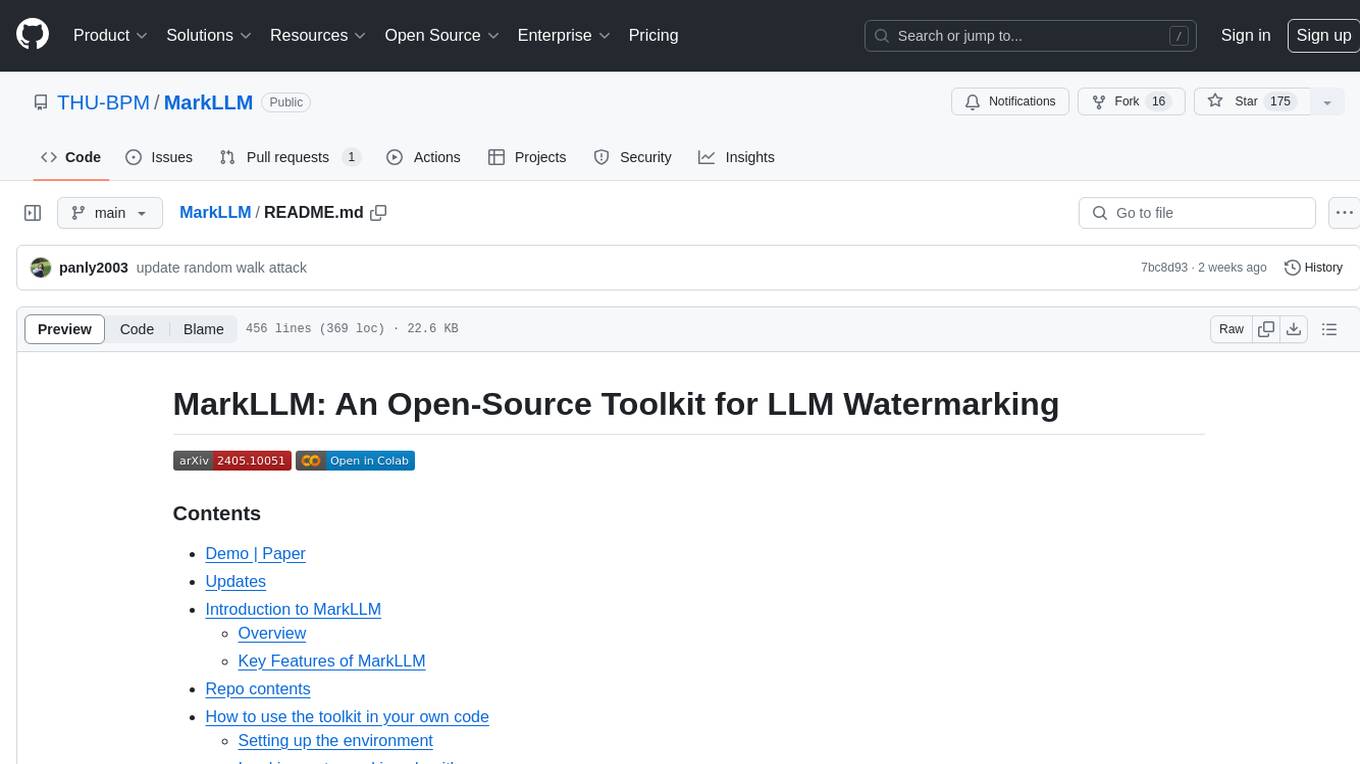Viewport: 1360px width, 764px height.
Task: Open the more file actions menu
Action: click(x=1344, y=213)
